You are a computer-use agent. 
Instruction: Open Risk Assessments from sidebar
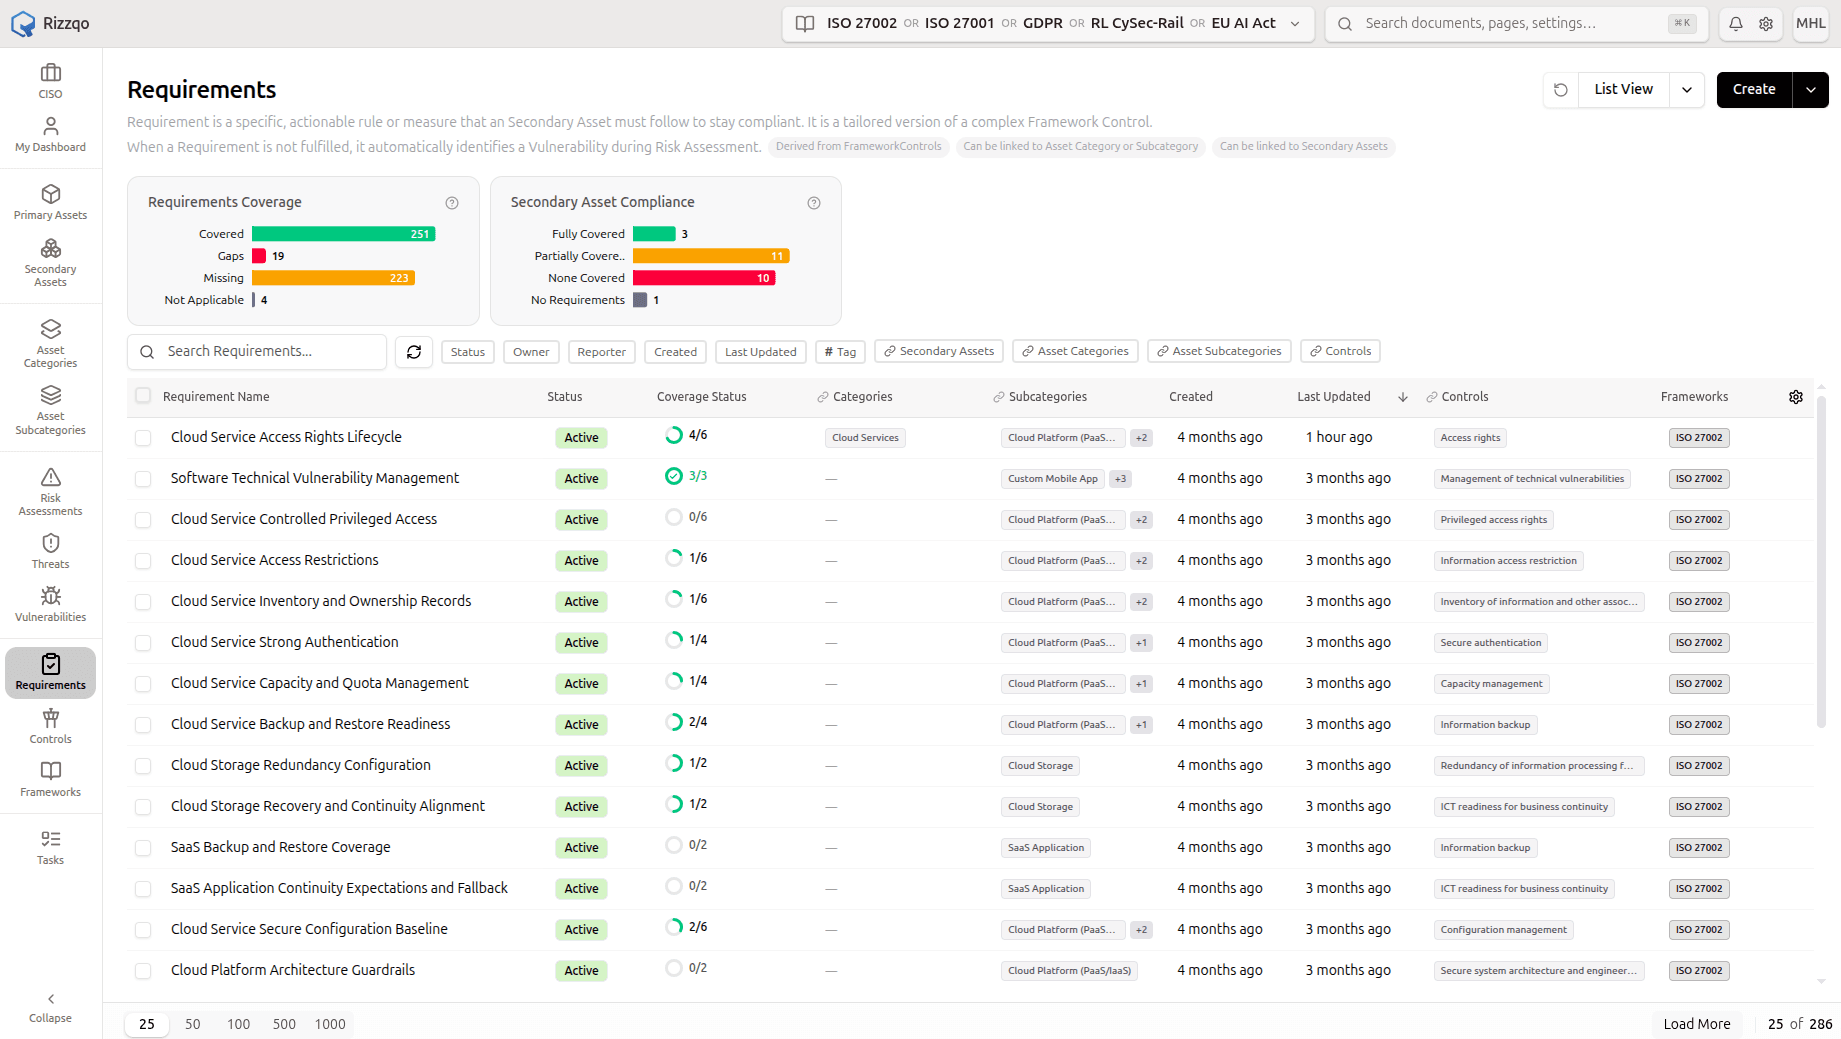coord(50,491)
